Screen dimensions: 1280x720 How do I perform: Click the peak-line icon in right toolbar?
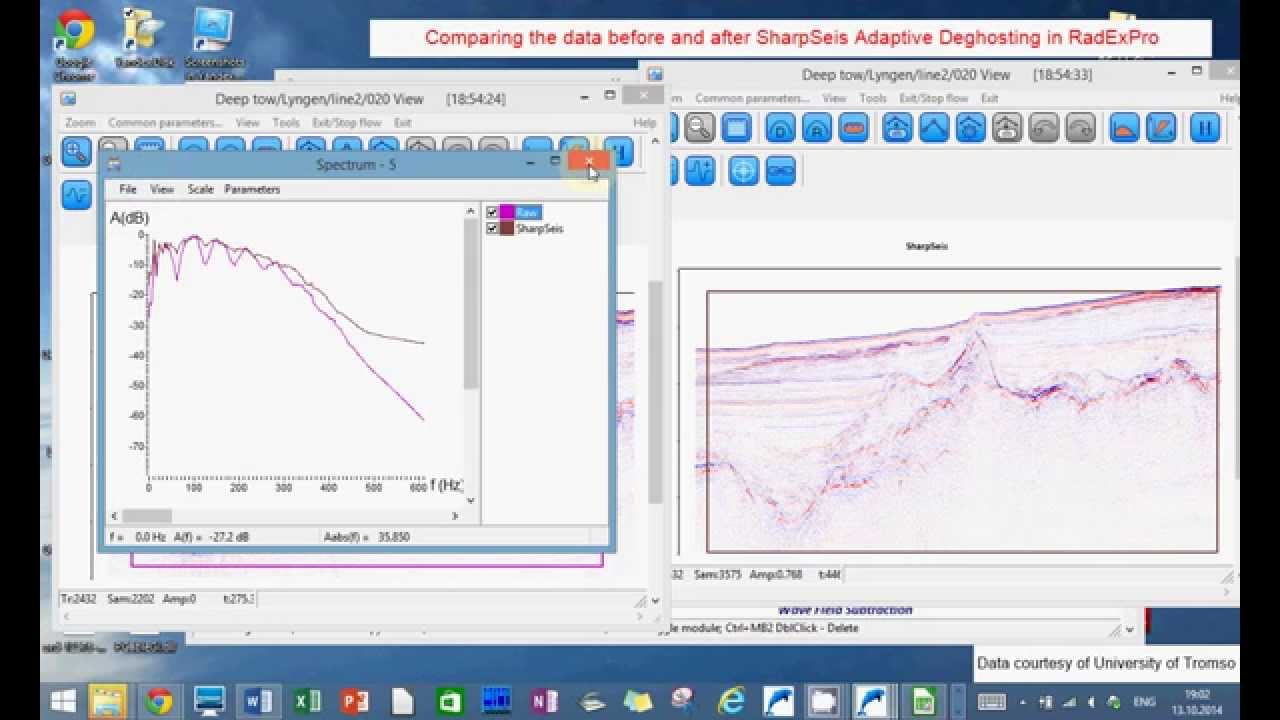934,128
